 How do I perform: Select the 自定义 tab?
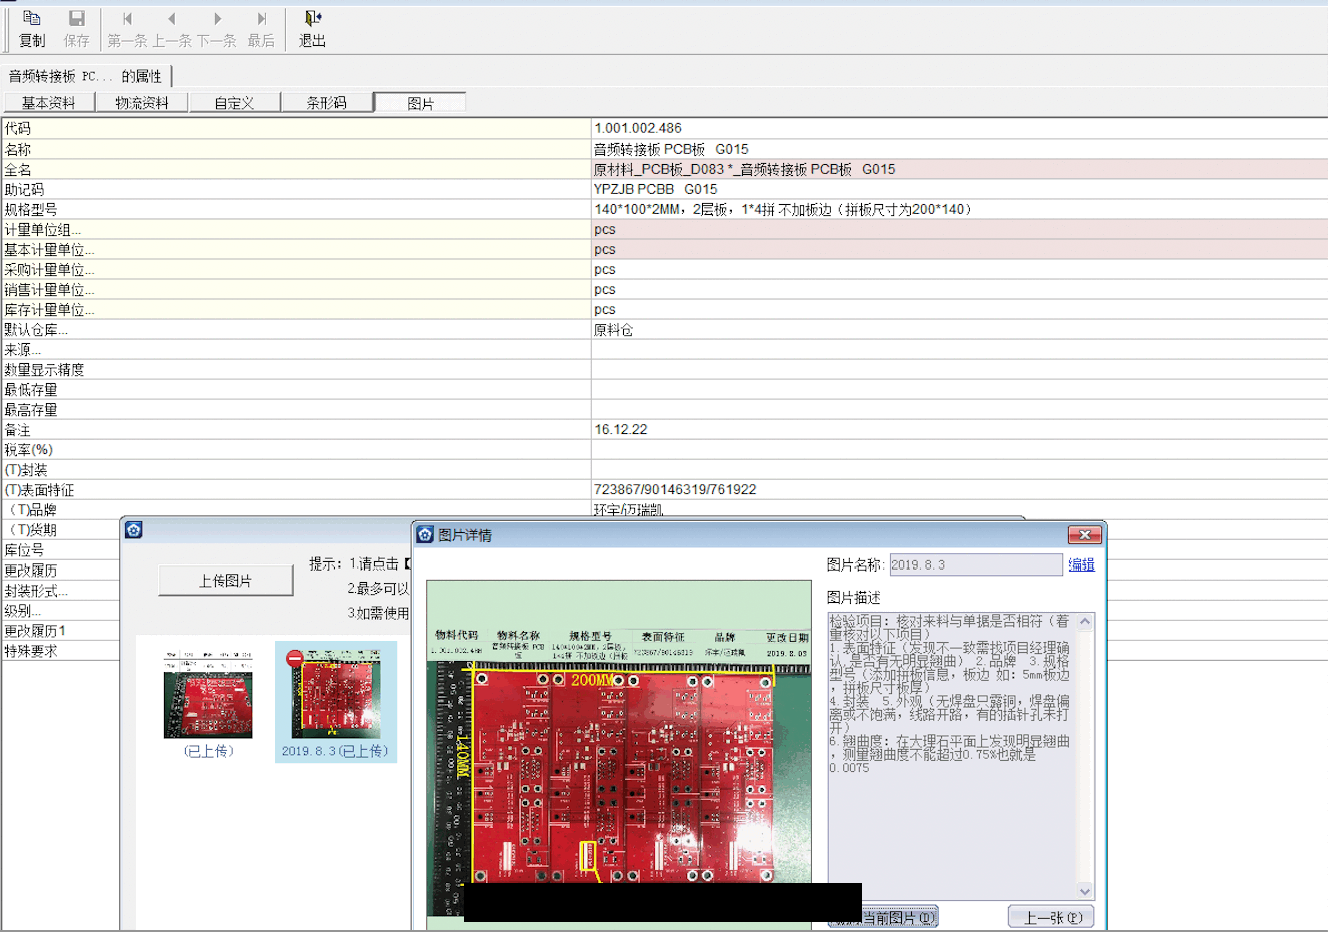point(235,103)
